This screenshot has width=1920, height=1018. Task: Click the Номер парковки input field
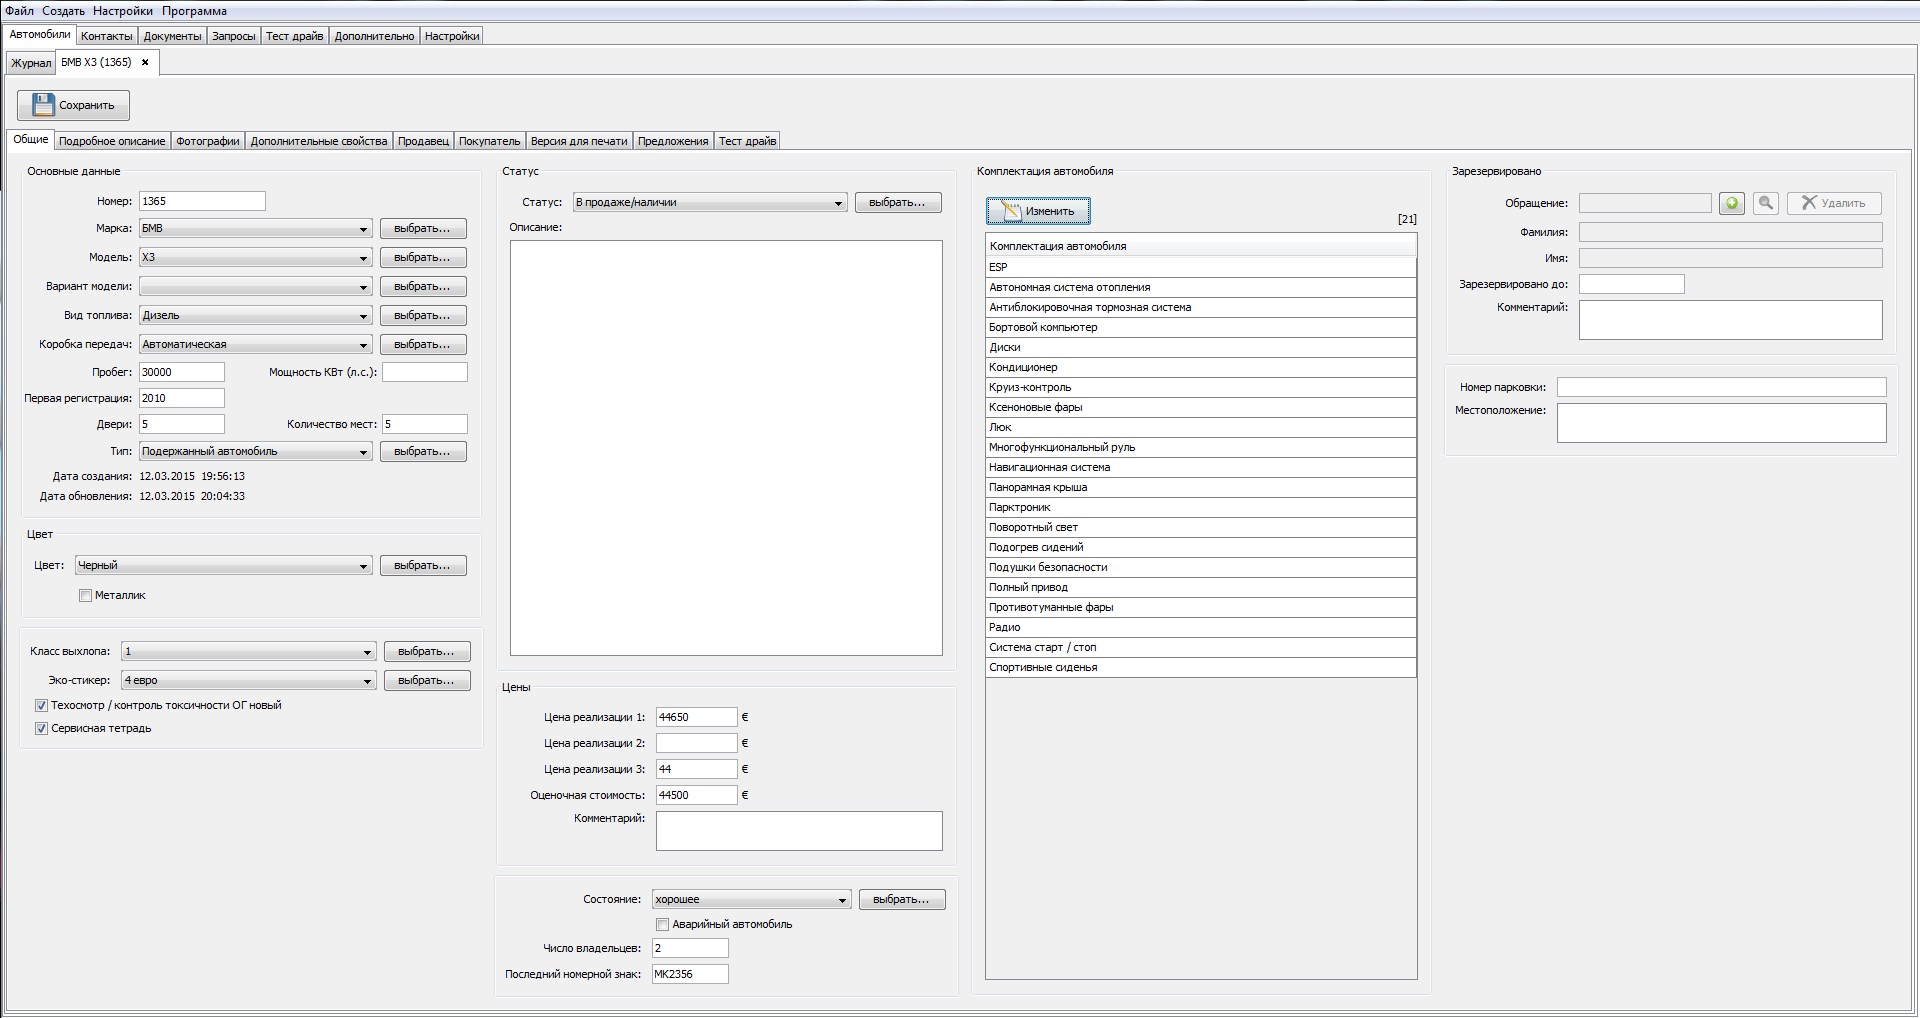tap(1722, 387)
